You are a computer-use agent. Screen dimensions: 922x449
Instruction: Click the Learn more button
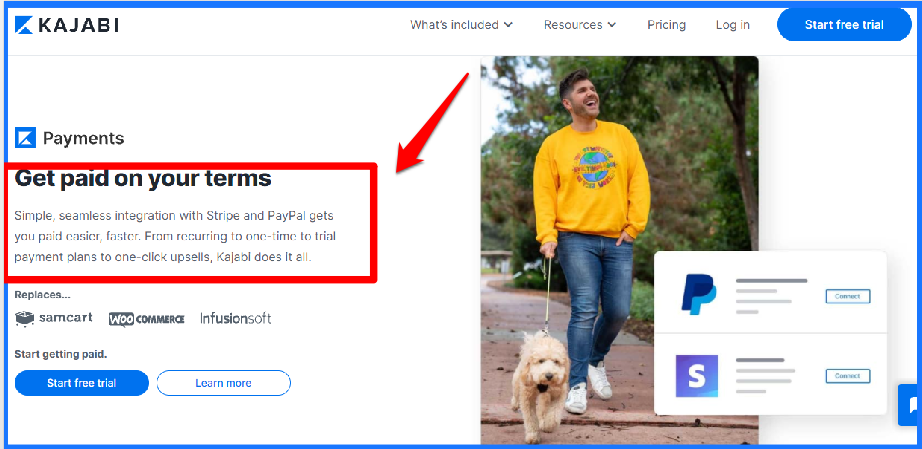point(223,383)
